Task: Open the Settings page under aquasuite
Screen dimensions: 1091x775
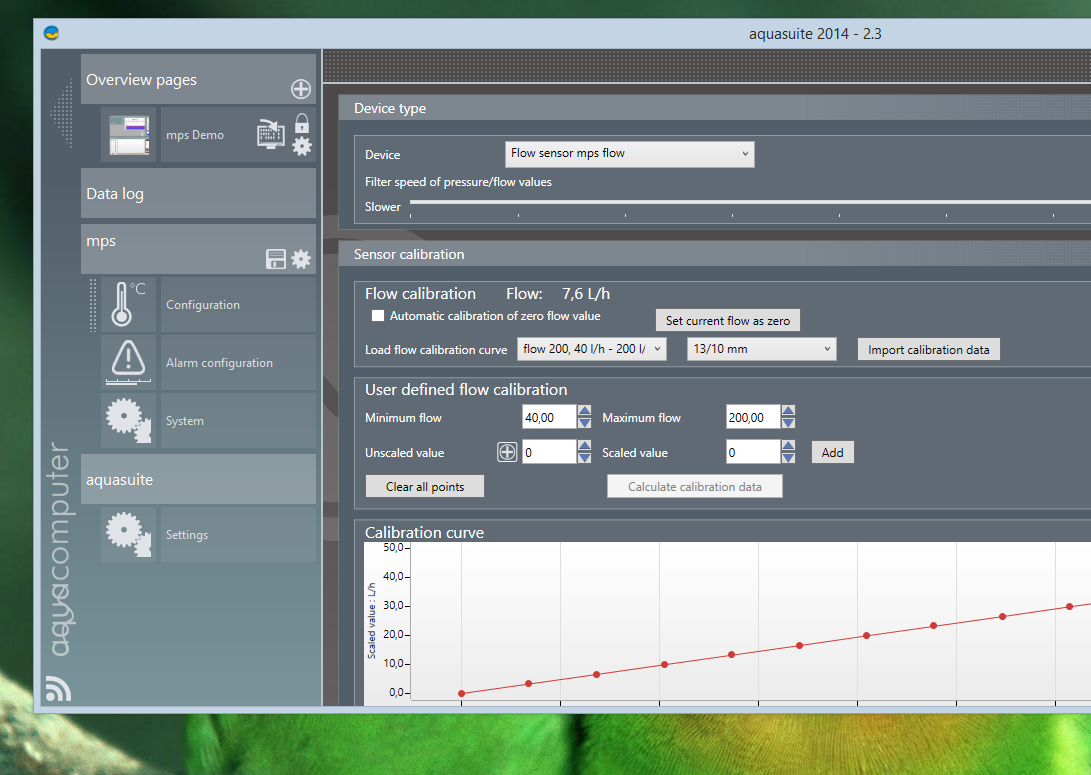Action: click(238, 535)
